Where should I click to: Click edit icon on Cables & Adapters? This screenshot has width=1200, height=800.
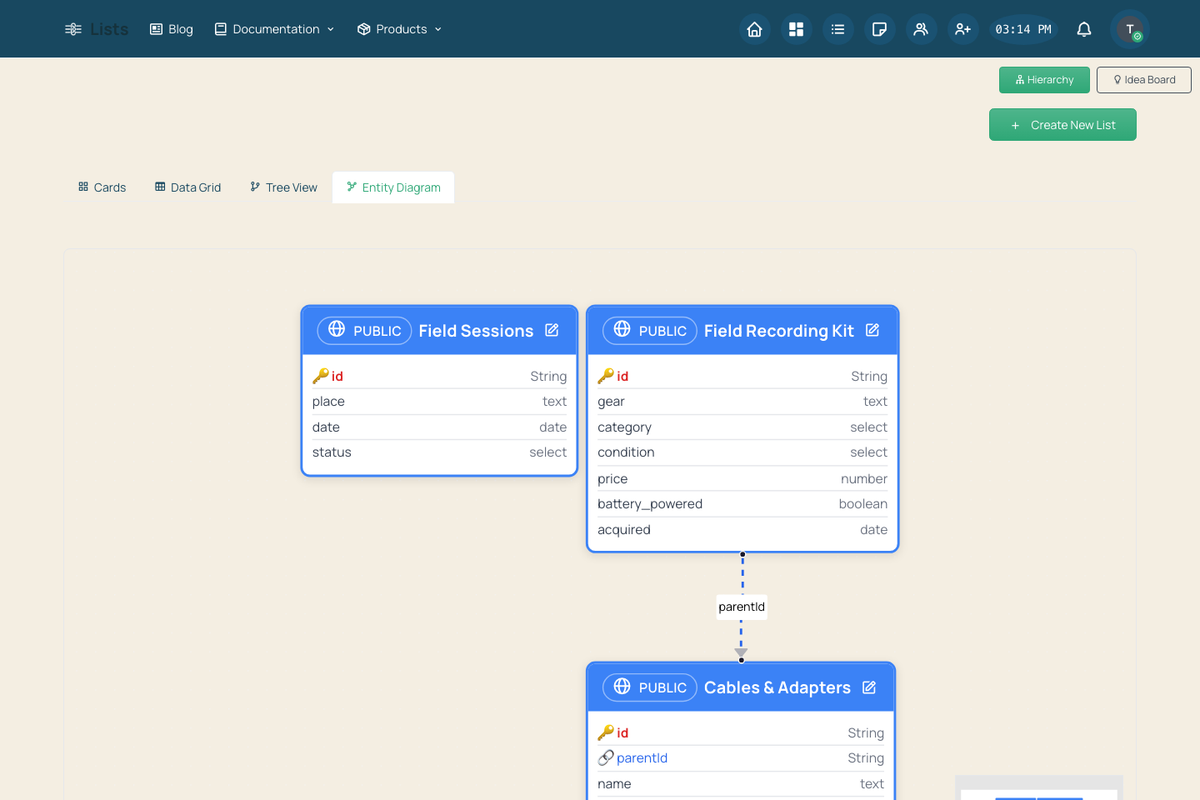pos(869,687)
